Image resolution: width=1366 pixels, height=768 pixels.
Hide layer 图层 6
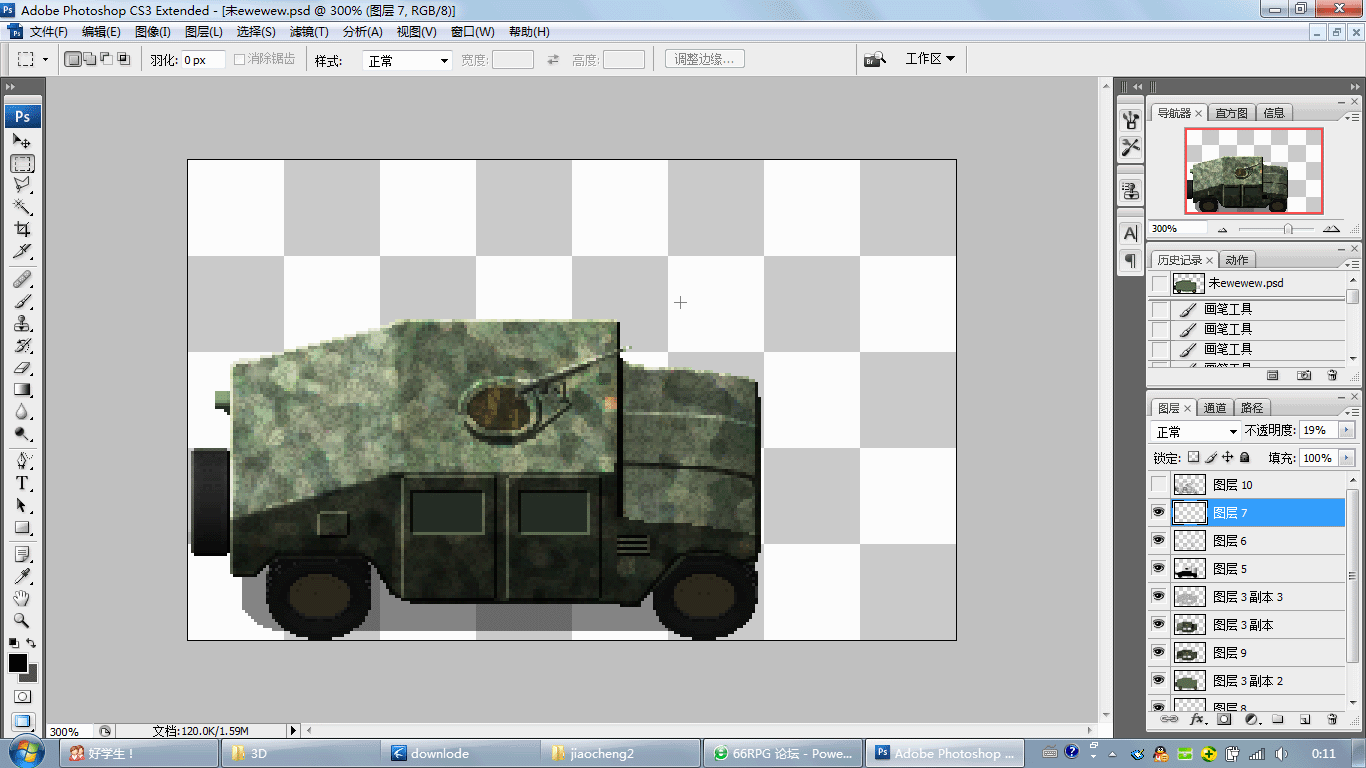pos(1159,541)
